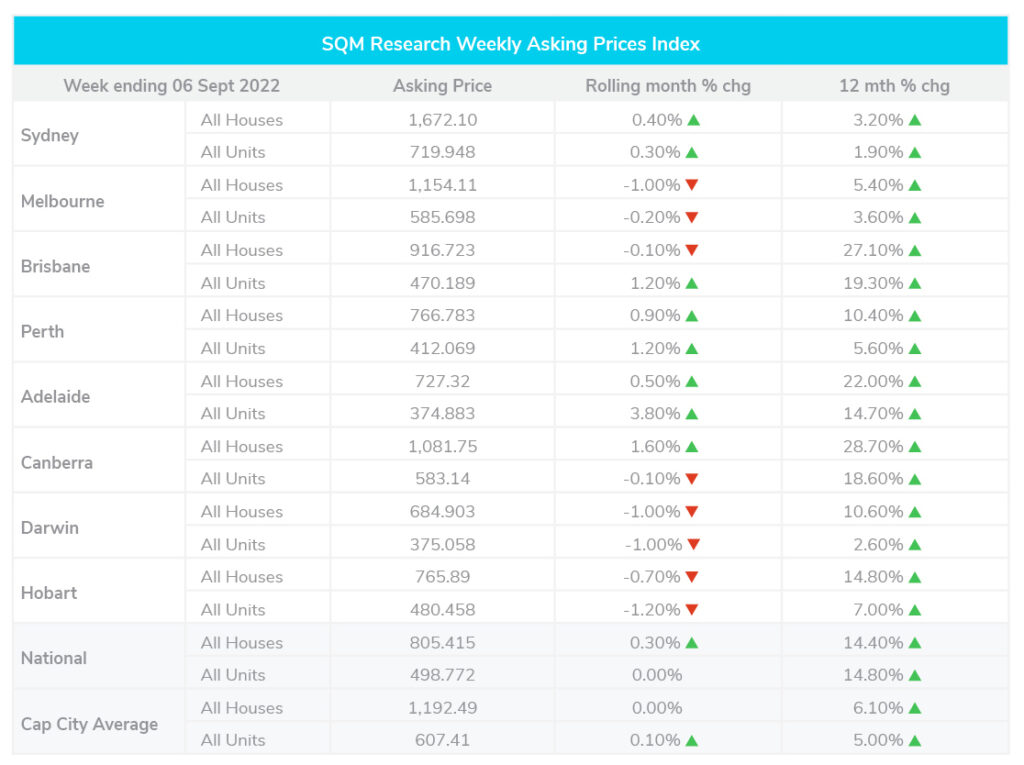Select the green arrow beside 1.90%
The image size is (1024, 765).
pos(914,152)
